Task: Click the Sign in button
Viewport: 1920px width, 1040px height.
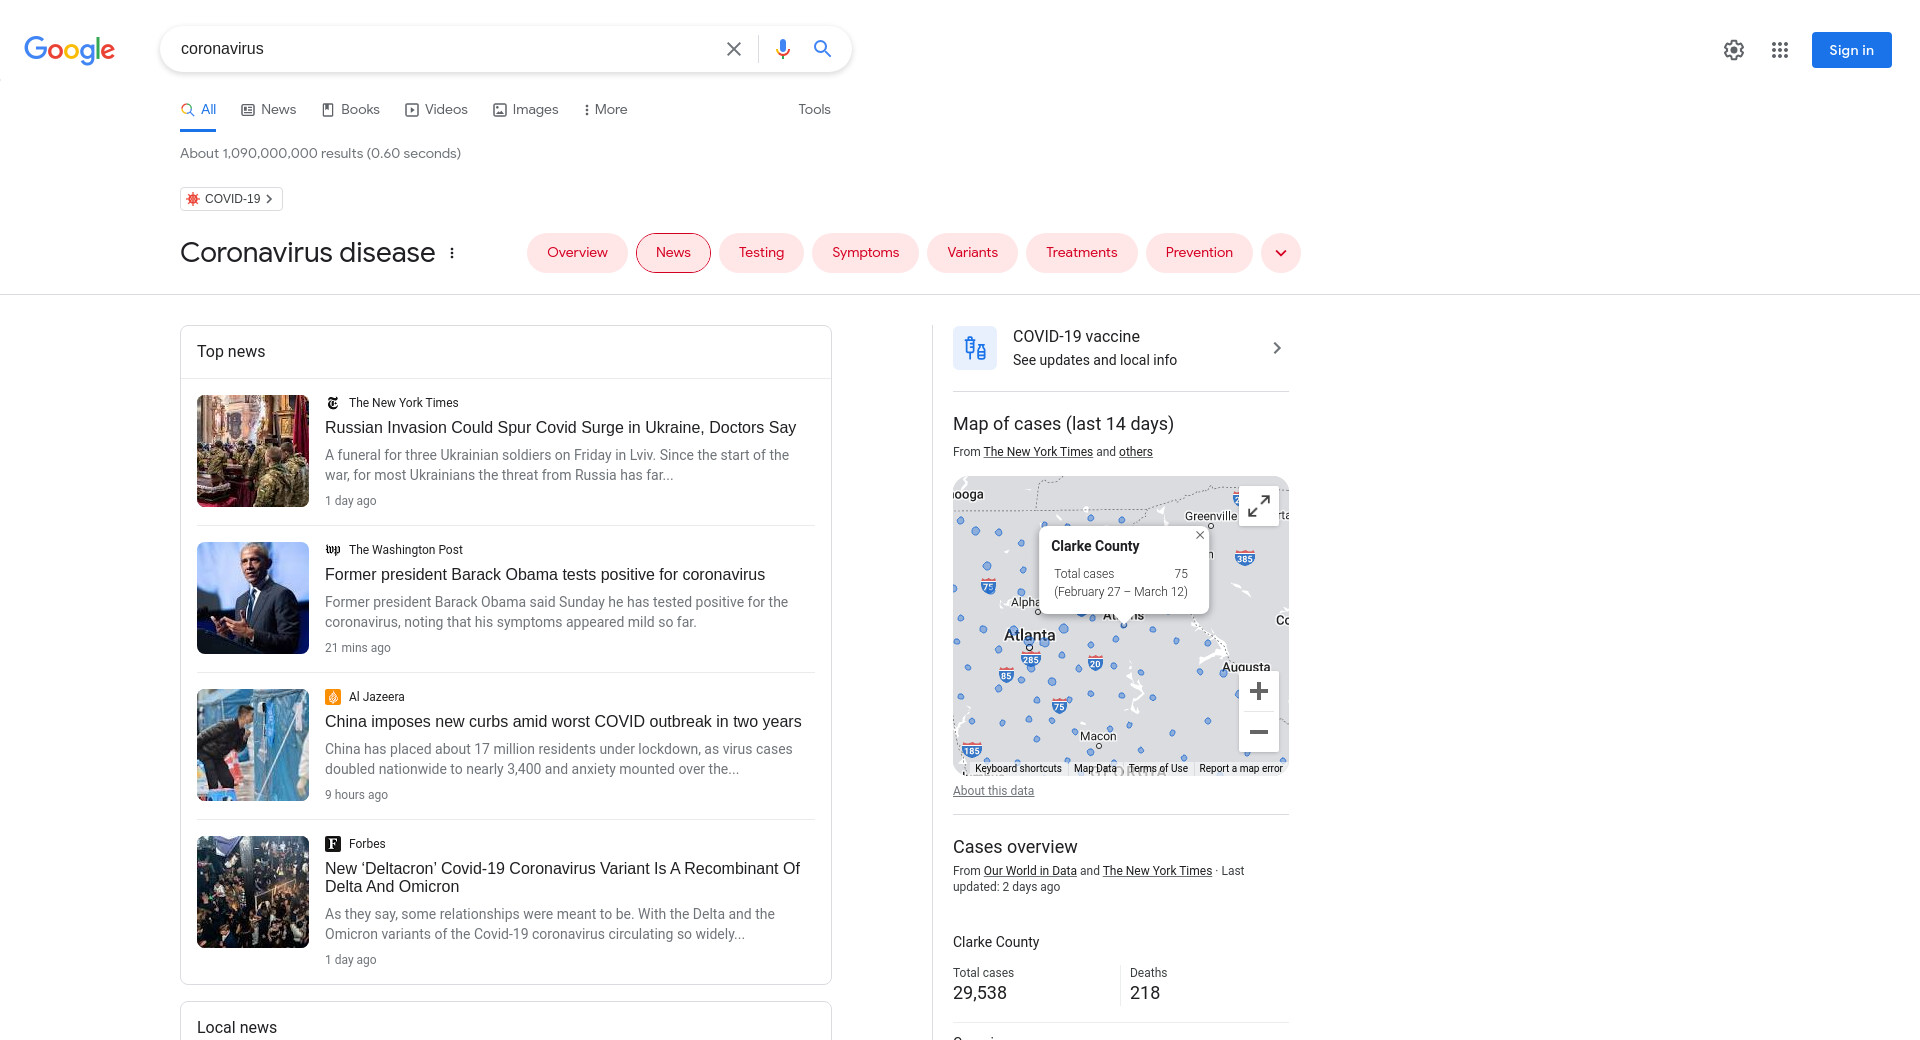Action: tap(1850, 50)
